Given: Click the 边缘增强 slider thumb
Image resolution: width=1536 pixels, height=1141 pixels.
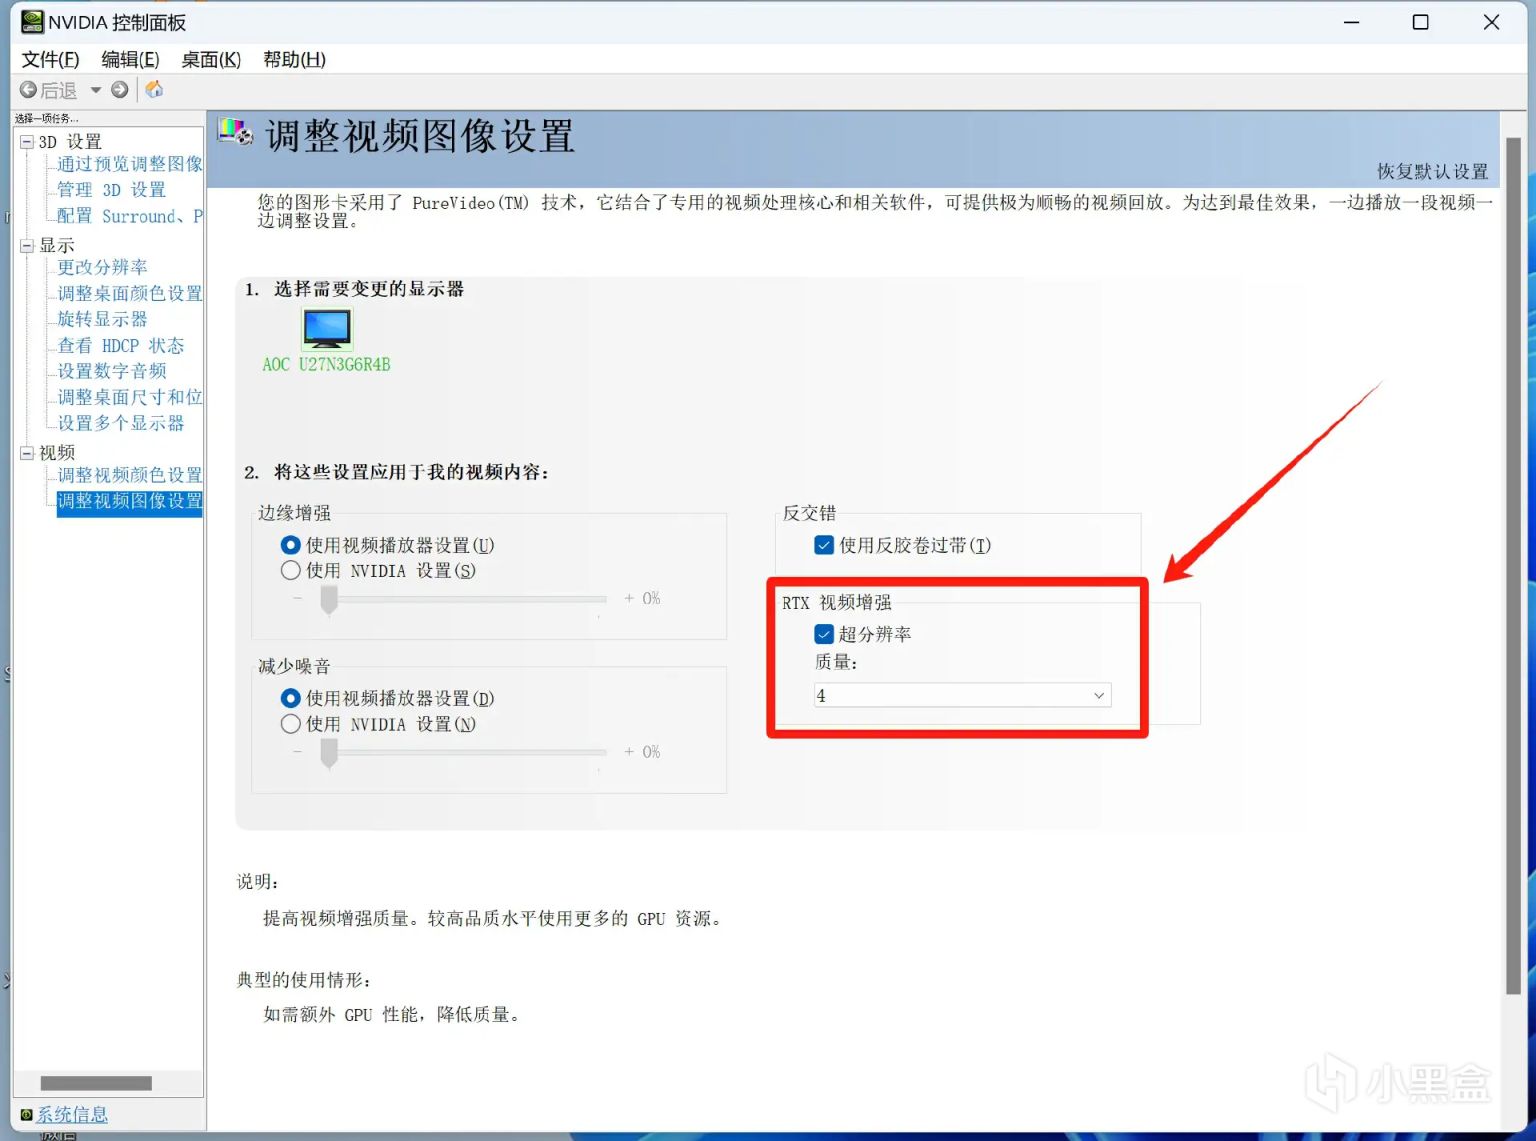Looking at the screenshot, I should [x=329, y=600].
